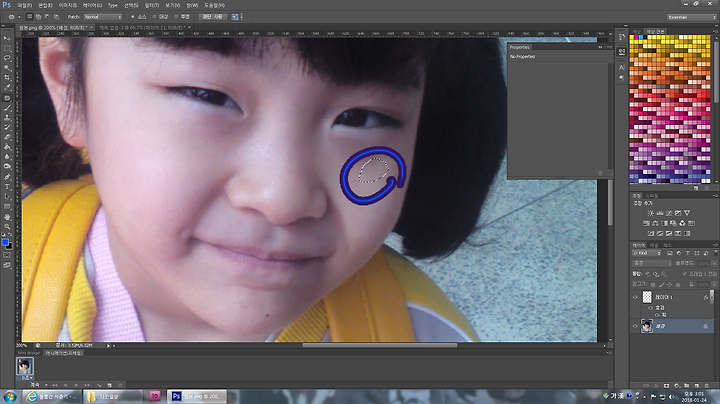Select the Clone Stamp tool
The height and width of the screenshot is (404, 720).
point(7,118)
